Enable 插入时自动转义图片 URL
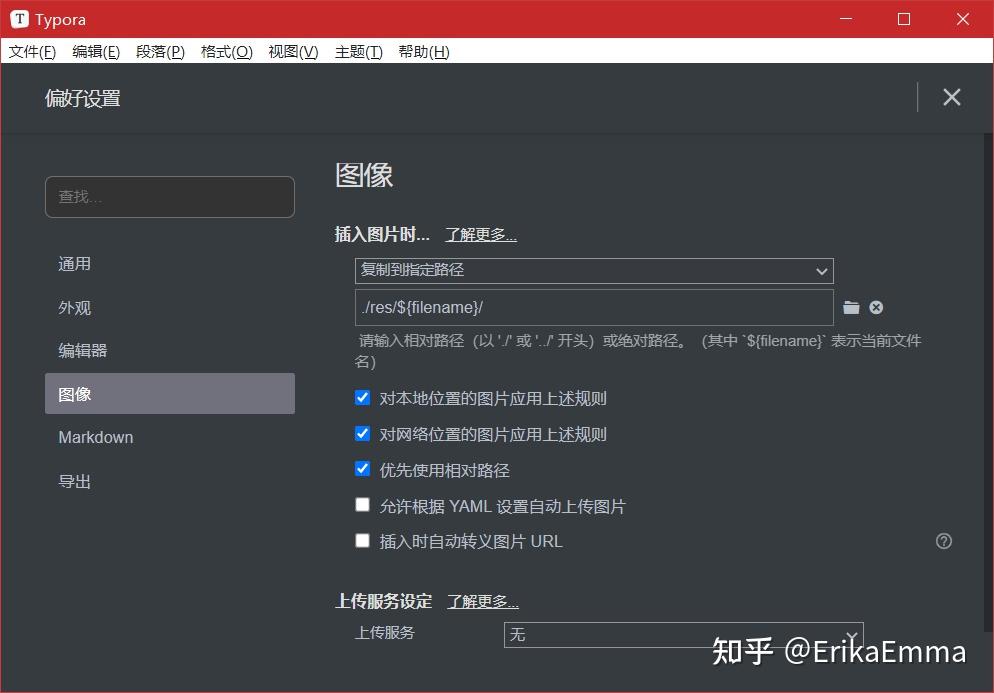Image resolution: width=994 pixels, height=693 pixels. point(362,541)
